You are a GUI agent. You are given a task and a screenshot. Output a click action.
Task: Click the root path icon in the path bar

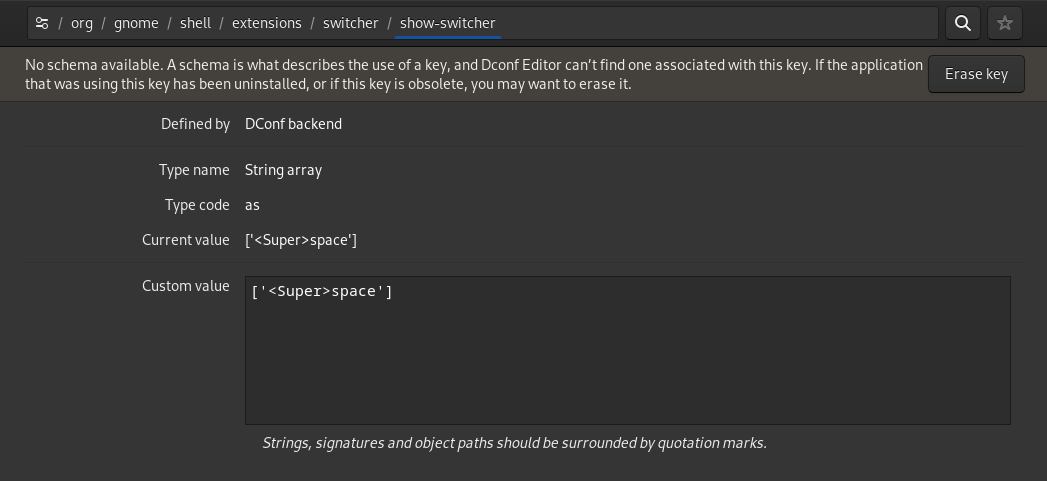click(x=42, y=23)
